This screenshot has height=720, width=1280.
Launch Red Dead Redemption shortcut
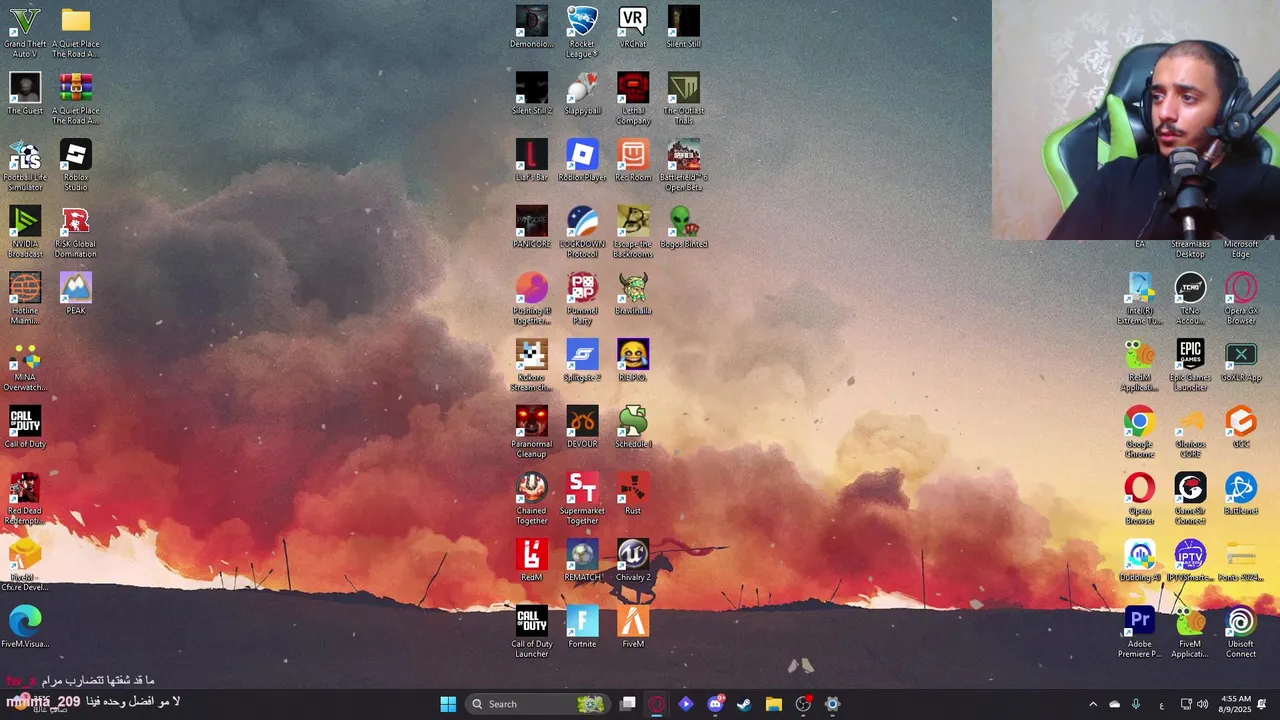tap(25, 498)
